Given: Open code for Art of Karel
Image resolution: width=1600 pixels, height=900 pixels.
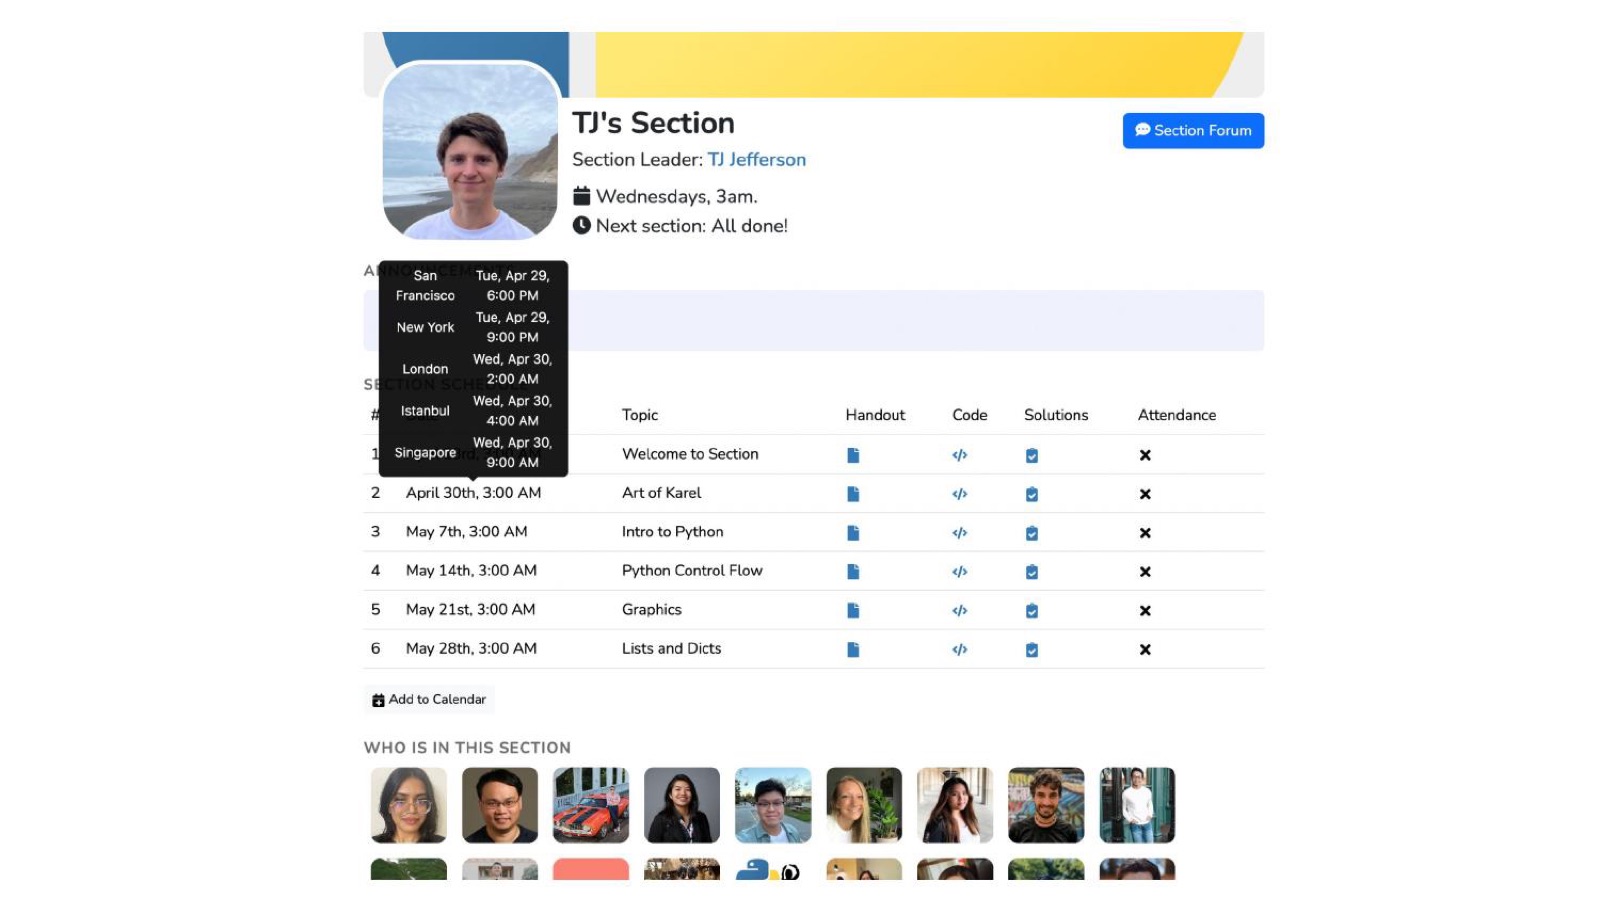Looking at the screenshot, I should pyautogui.click(x=960, y=494).
